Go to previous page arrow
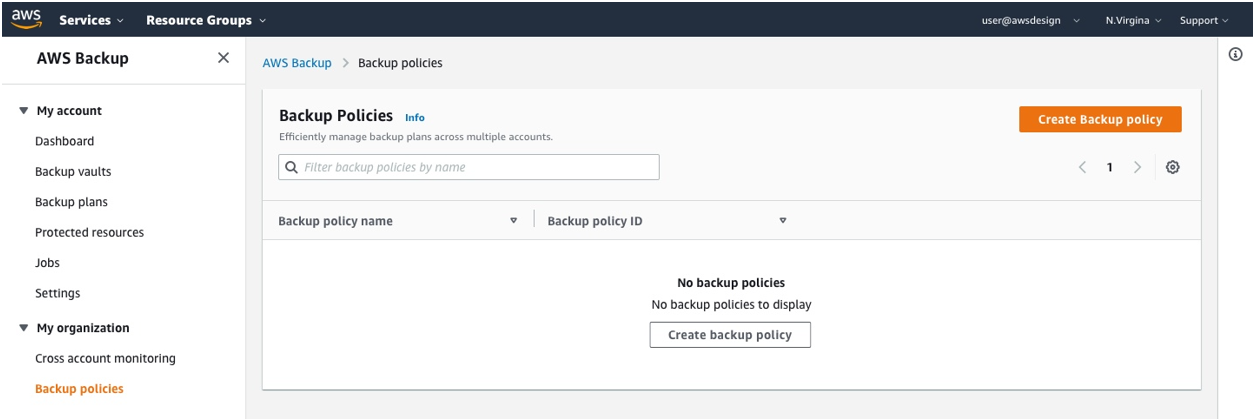This screenshot has width=1255, height=419. [x=1083, y=167]
